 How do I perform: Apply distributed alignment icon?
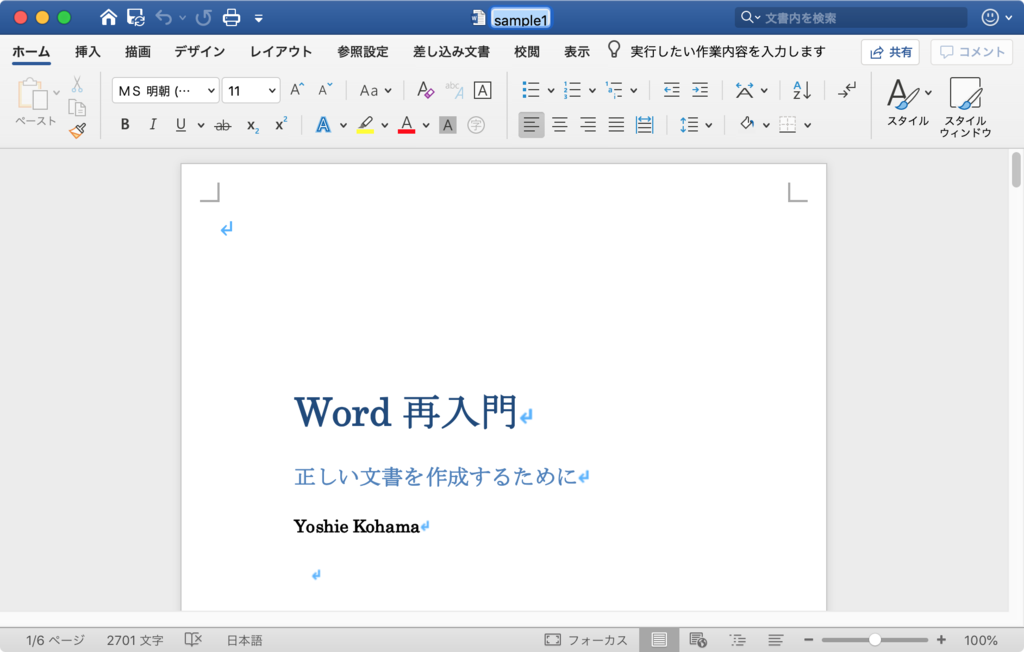pyautogui.click(x=645, y=125)
